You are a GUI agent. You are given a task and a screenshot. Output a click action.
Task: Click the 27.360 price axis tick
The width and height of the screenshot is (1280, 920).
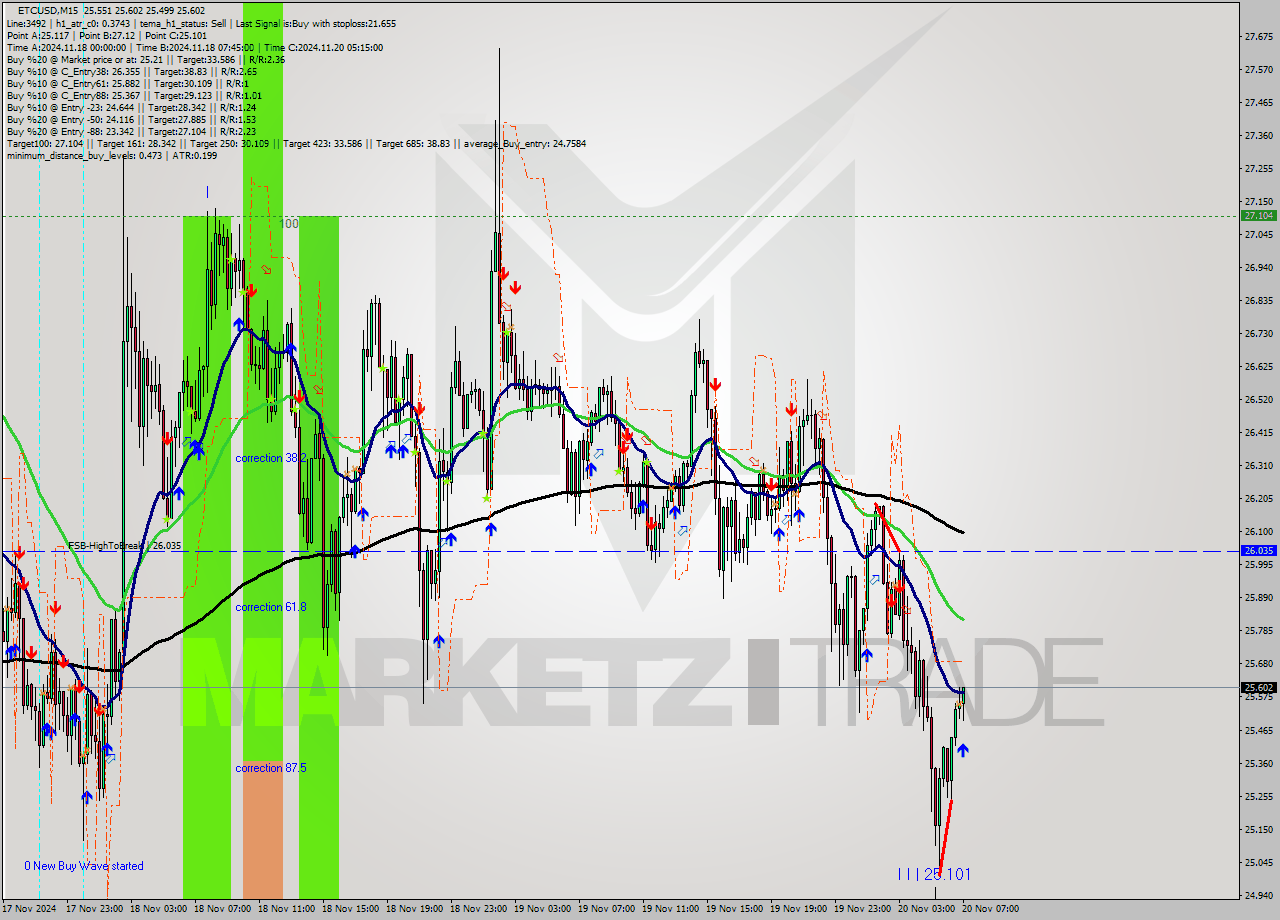tap(1258, 136)
